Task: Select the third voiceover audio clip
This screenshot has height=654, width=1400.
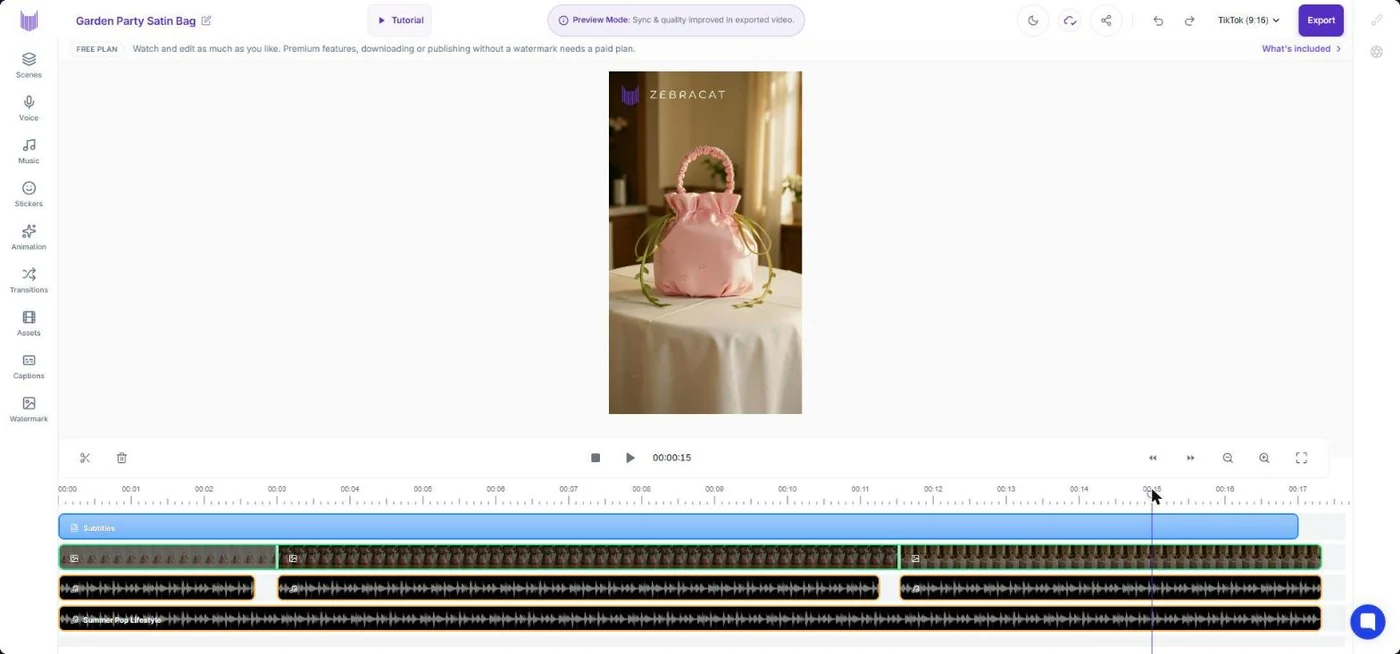Action: pos(1110,588)
